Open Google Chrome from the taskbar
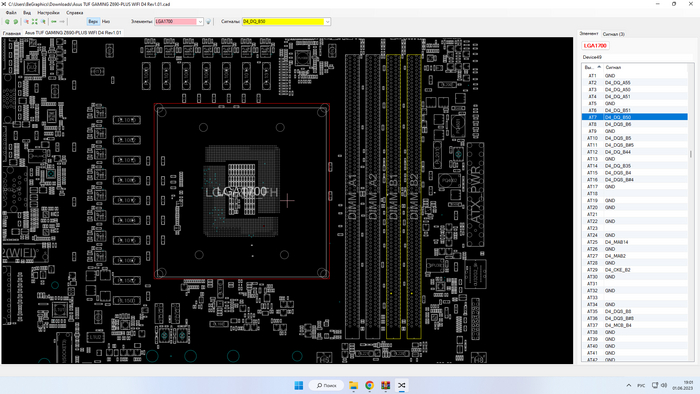This screenshot has height=394, width=700. click(369, 385)
